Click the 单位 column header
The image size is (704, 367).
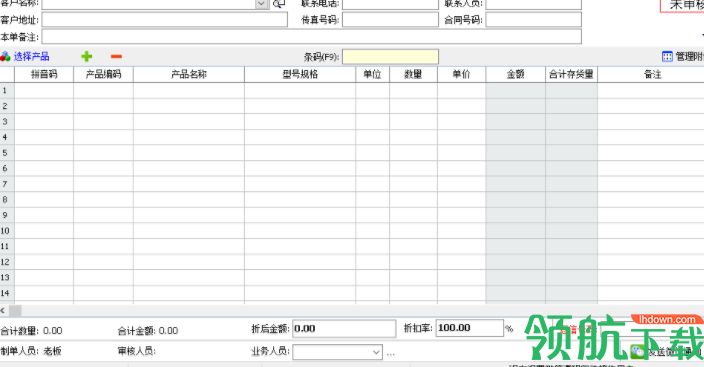coord(372,74)
